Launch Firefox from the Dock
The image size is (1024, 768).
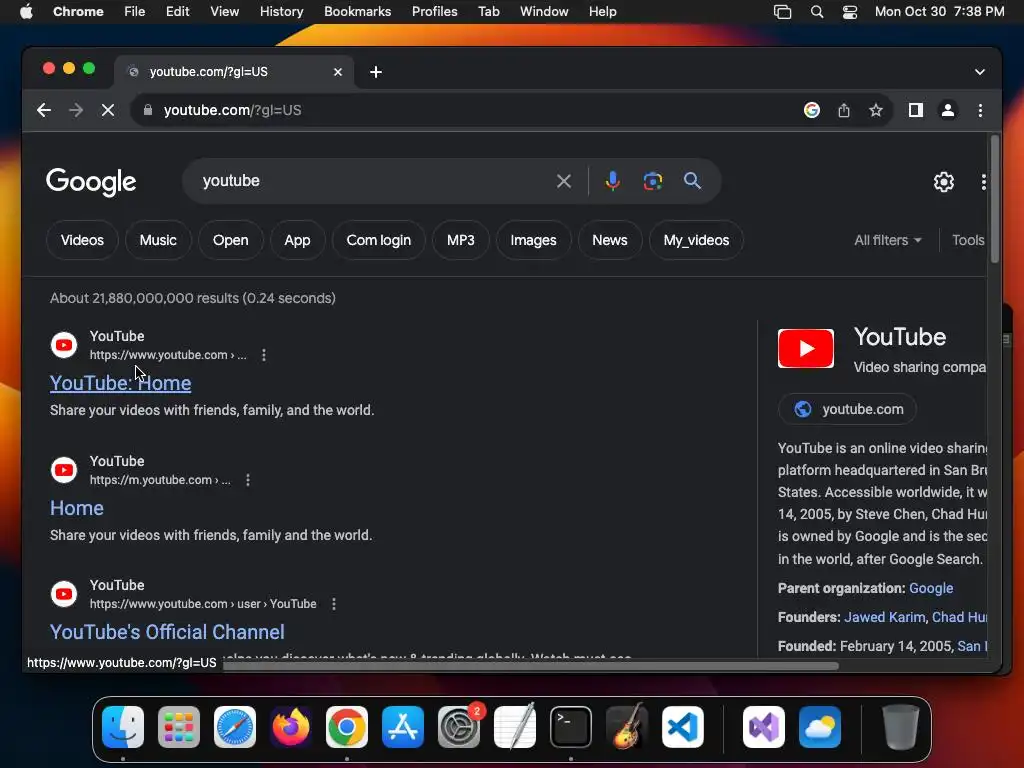(x=291, y=727)
